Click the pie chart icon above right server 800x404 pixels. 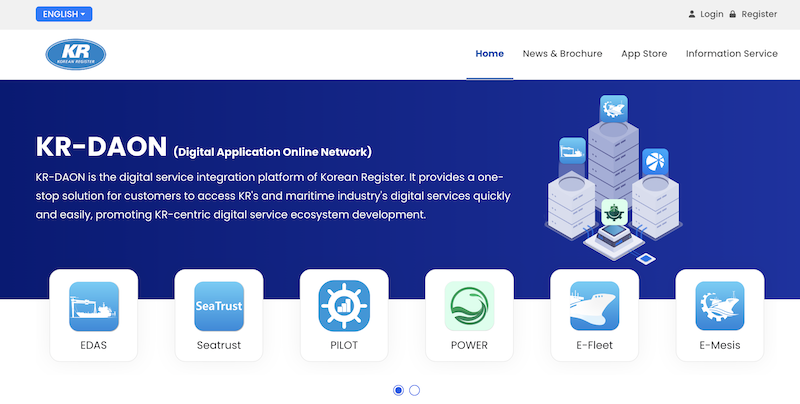[x=655, y=162]
